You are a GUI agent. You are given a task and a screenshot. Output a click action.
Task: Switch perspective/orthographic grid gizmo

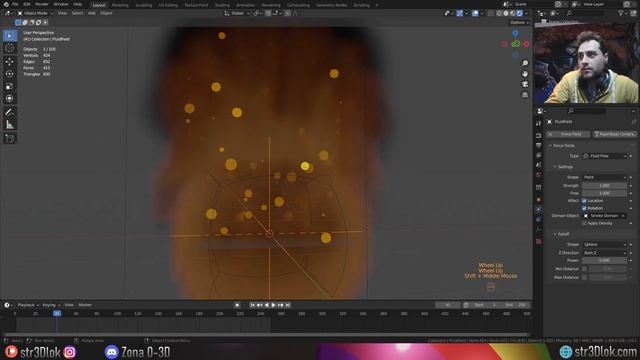pos(525,95)
